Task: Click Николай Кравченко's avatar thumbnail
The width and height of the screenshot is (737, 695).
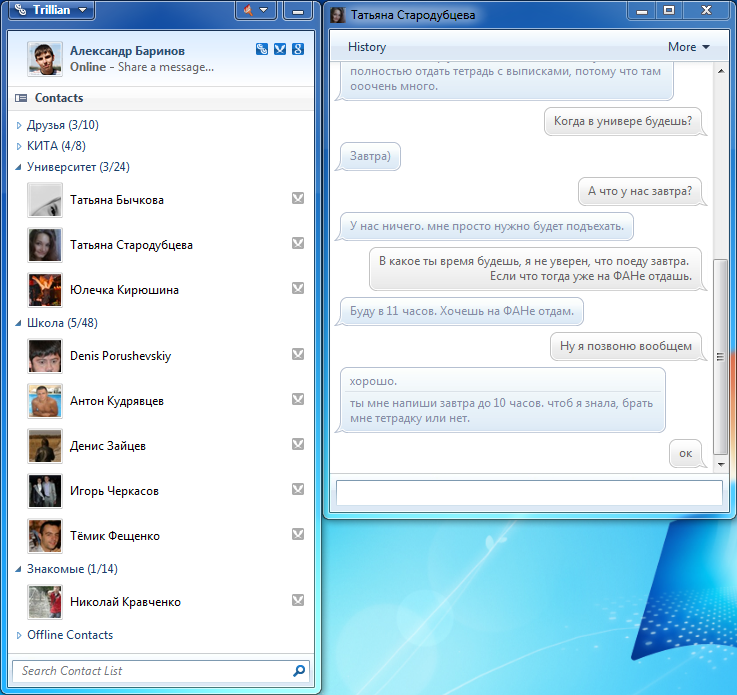Action: point(45,602)
